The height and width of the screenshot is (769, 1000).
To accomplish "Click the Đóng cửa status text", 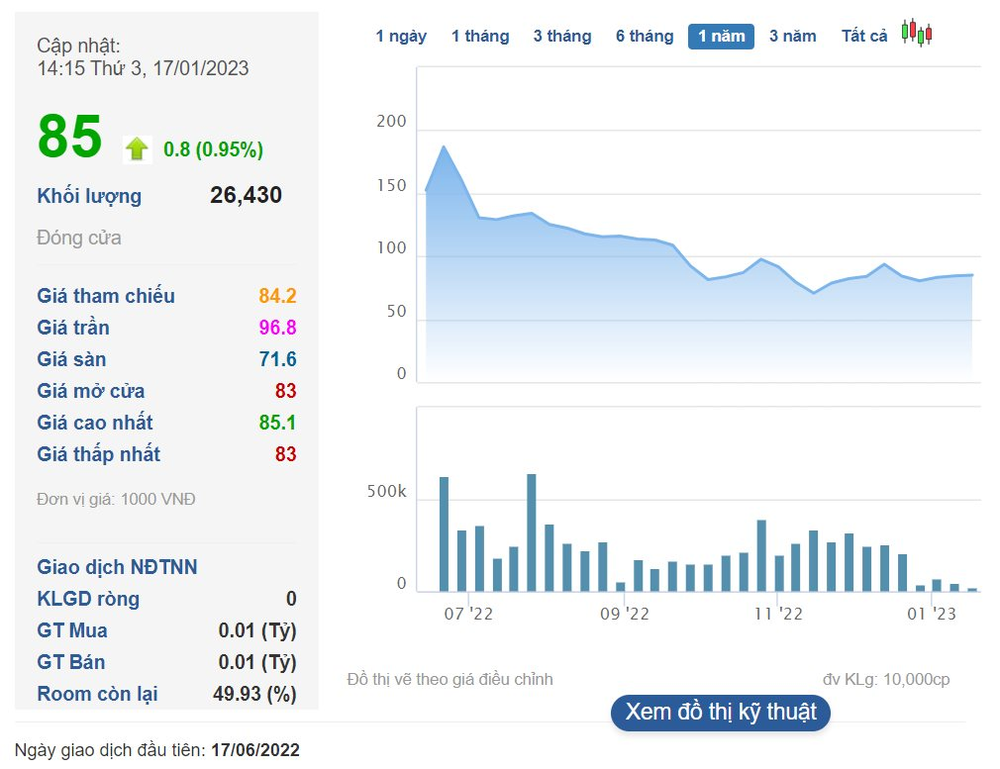I will pyautogui.click(x=79, y=238).
